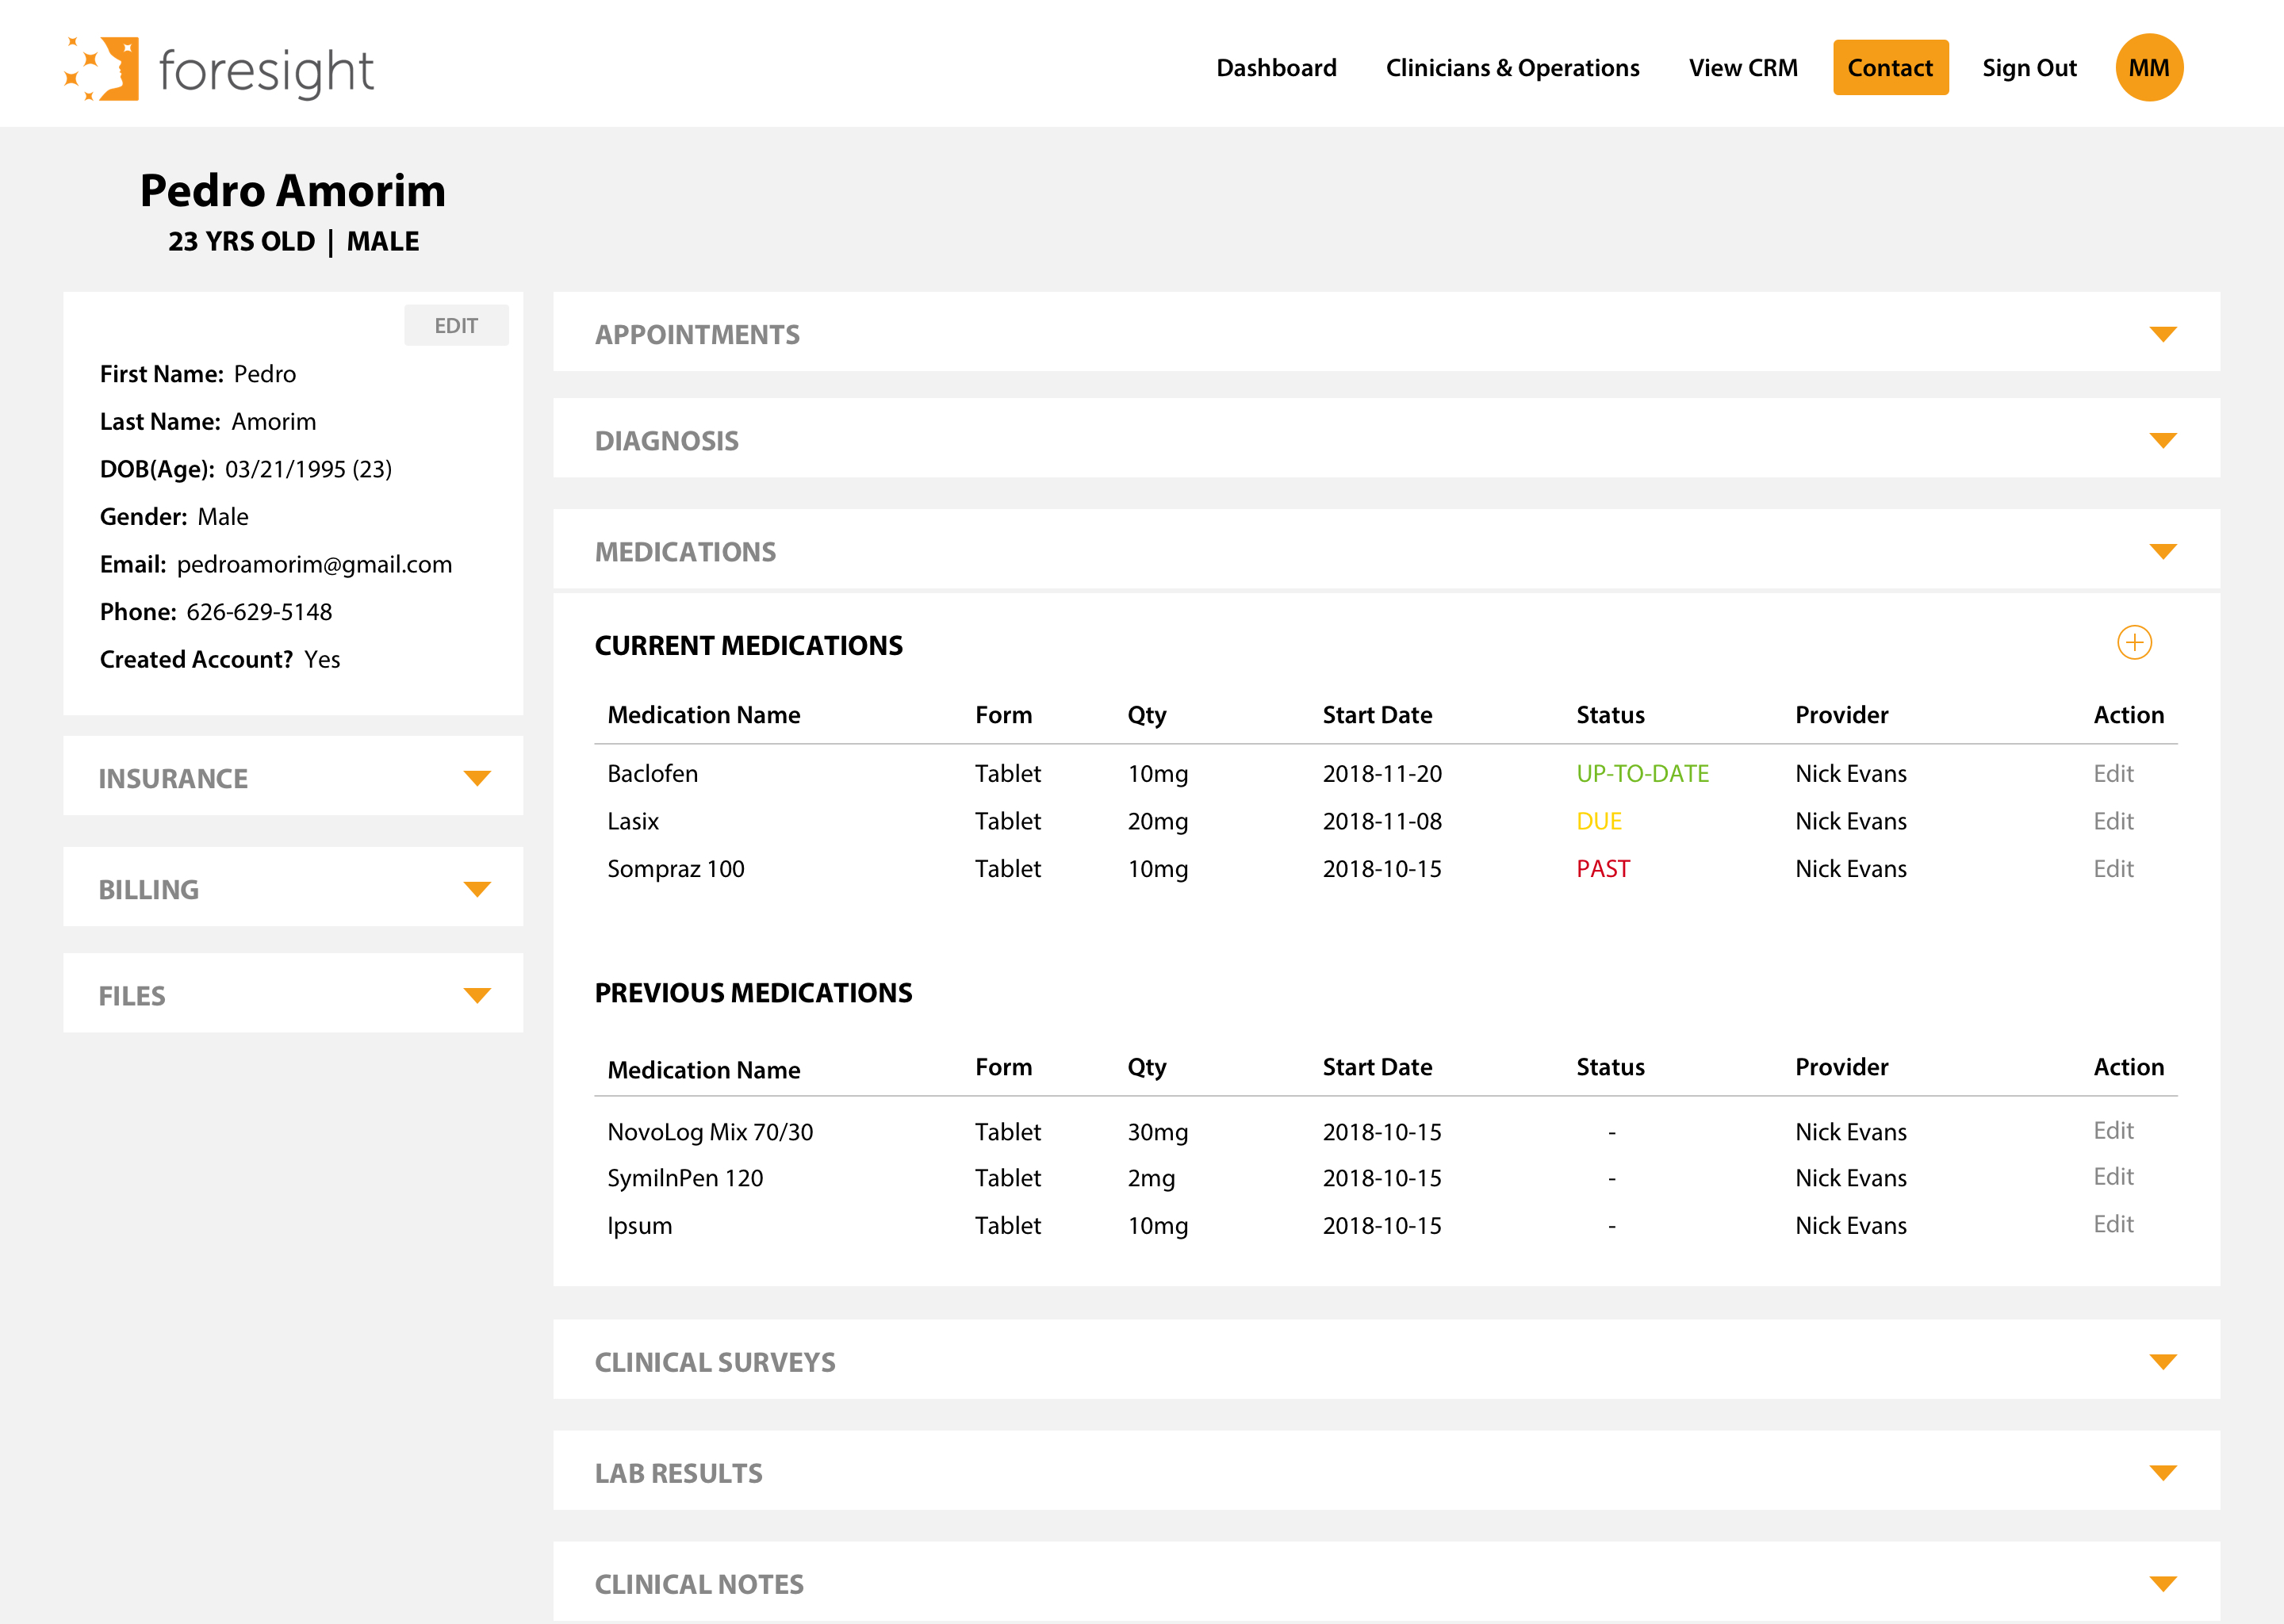This screenshot has width=2284, height=1624.
Task: Open the Dashboard menu item
Action: point(1275,68)
